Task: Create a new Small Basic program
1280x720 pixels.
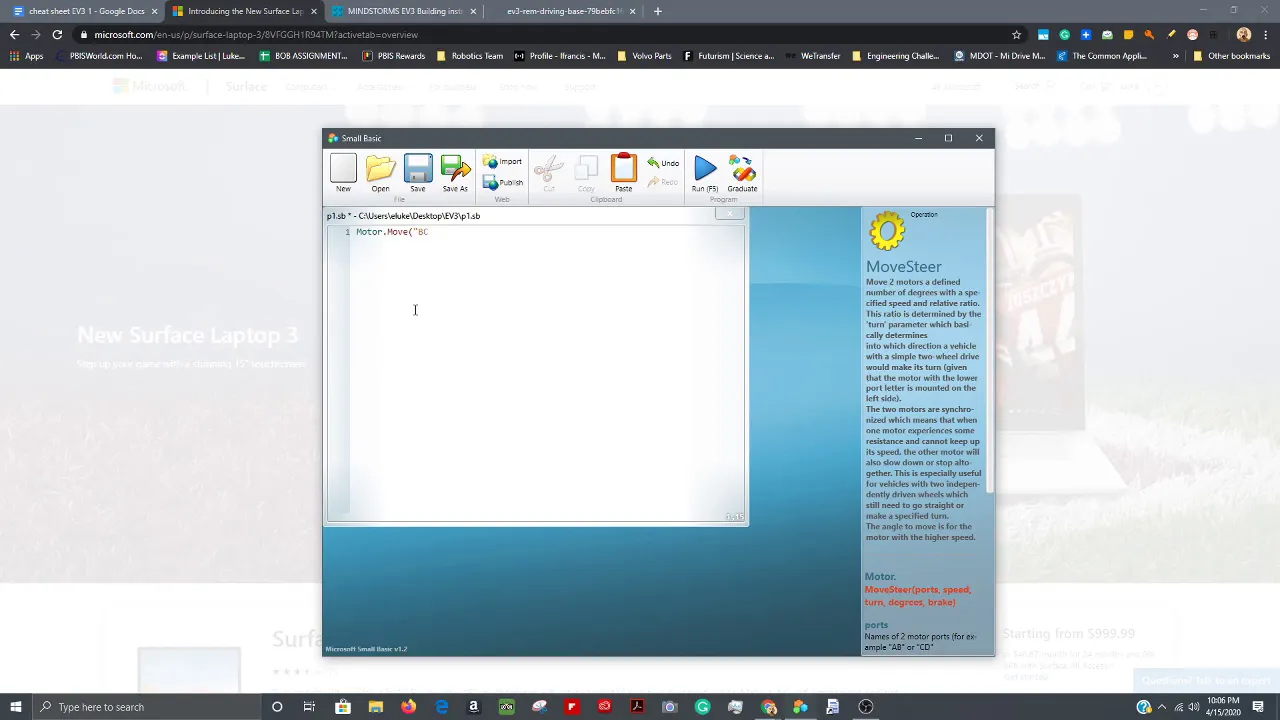Action: (x=343, y=174)
